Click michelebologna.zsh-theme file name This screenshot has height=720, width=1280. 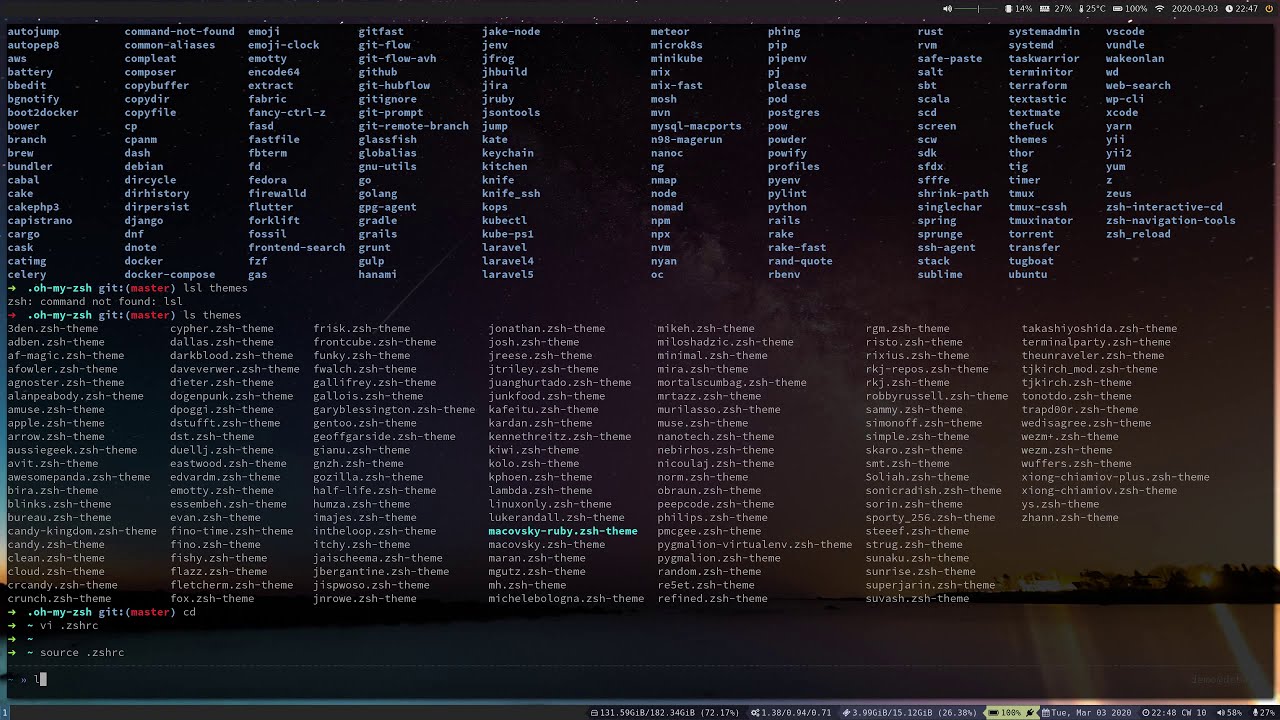566,599
